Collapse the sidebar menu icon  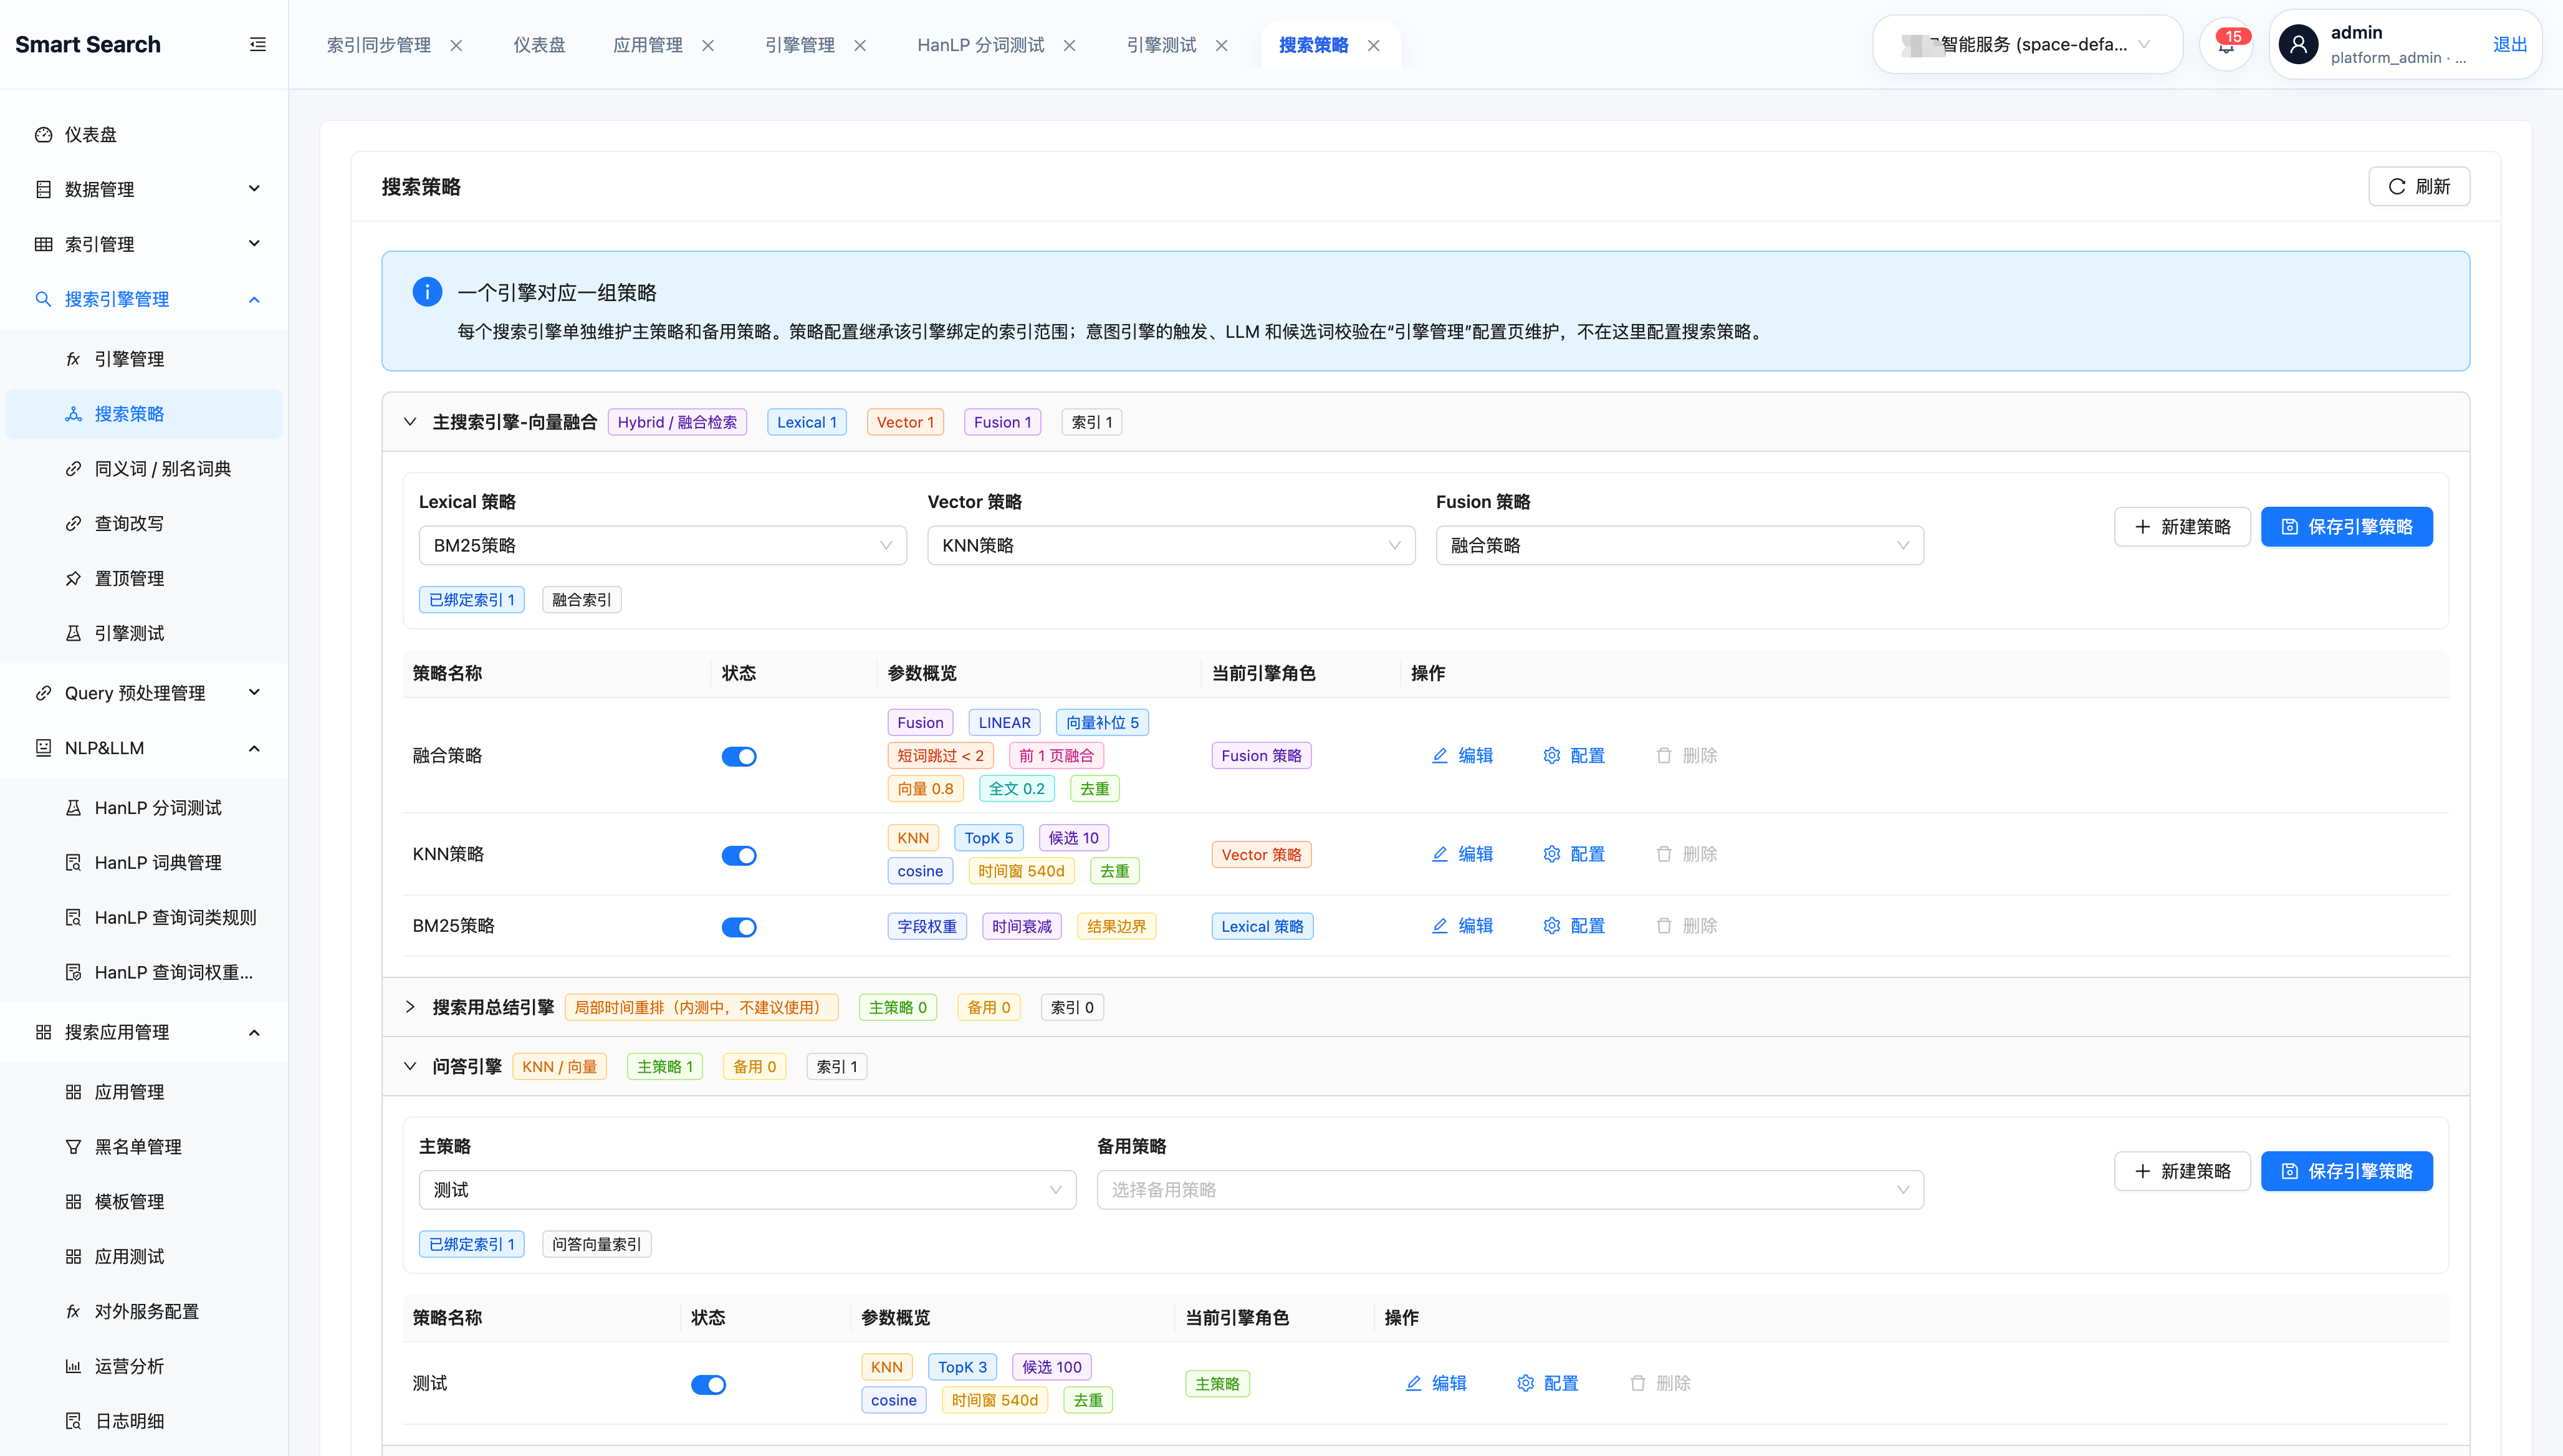[257, 44]
